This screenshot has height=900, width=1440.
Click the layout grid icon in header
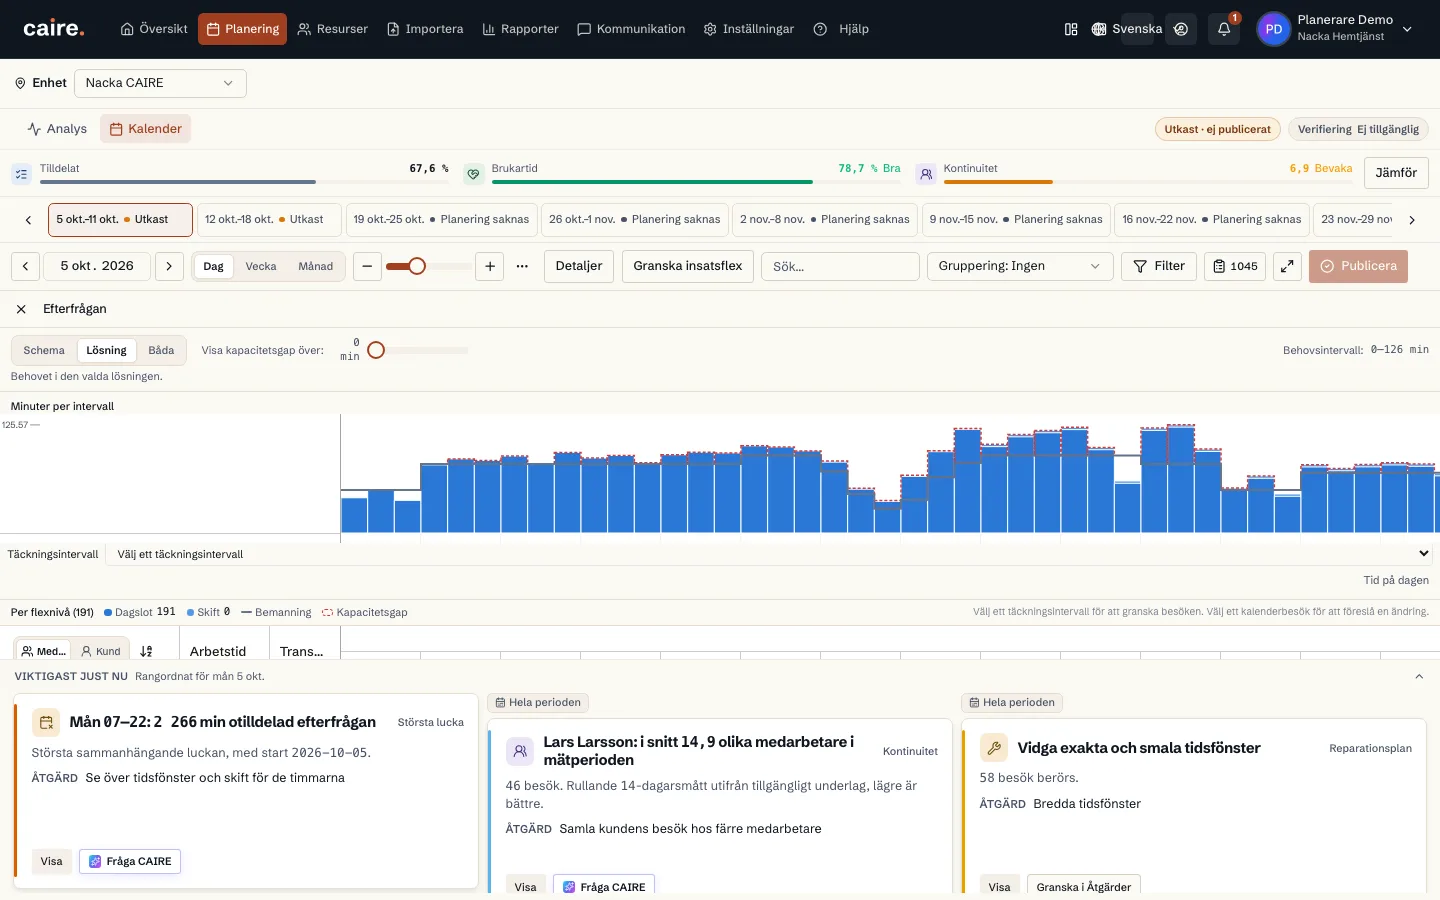(1071, 29)
